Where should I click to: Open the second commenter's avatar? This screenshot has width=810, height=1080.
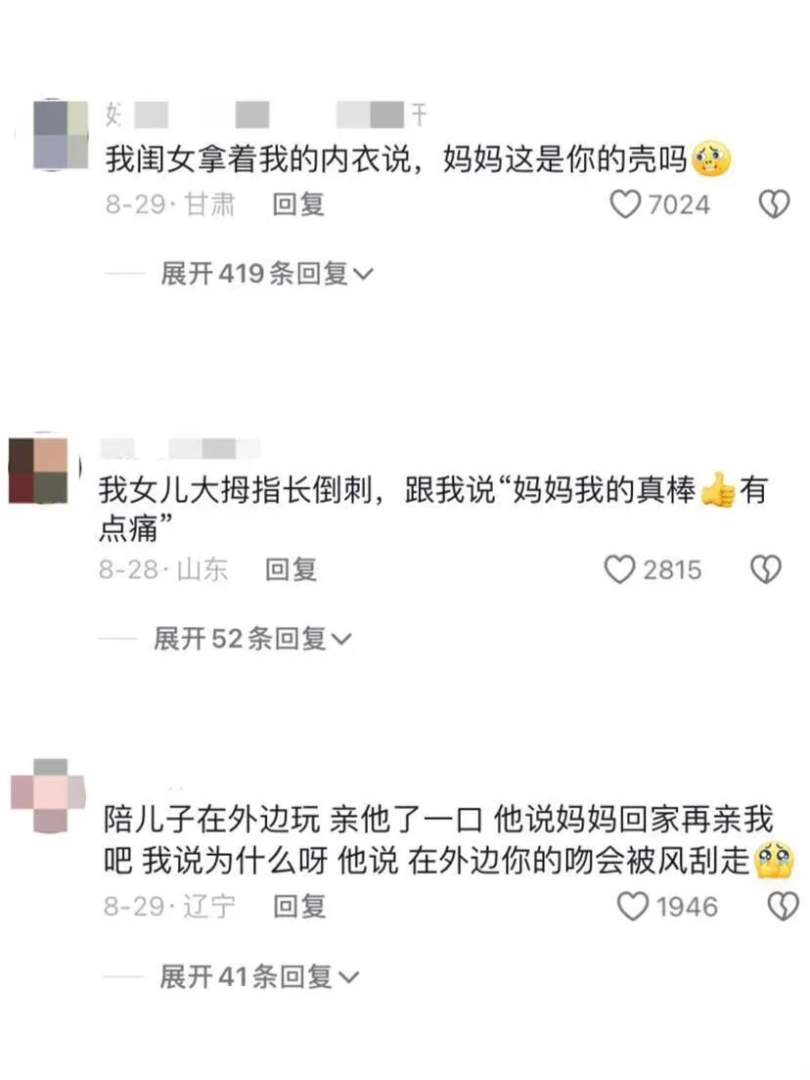pos(38,470)
